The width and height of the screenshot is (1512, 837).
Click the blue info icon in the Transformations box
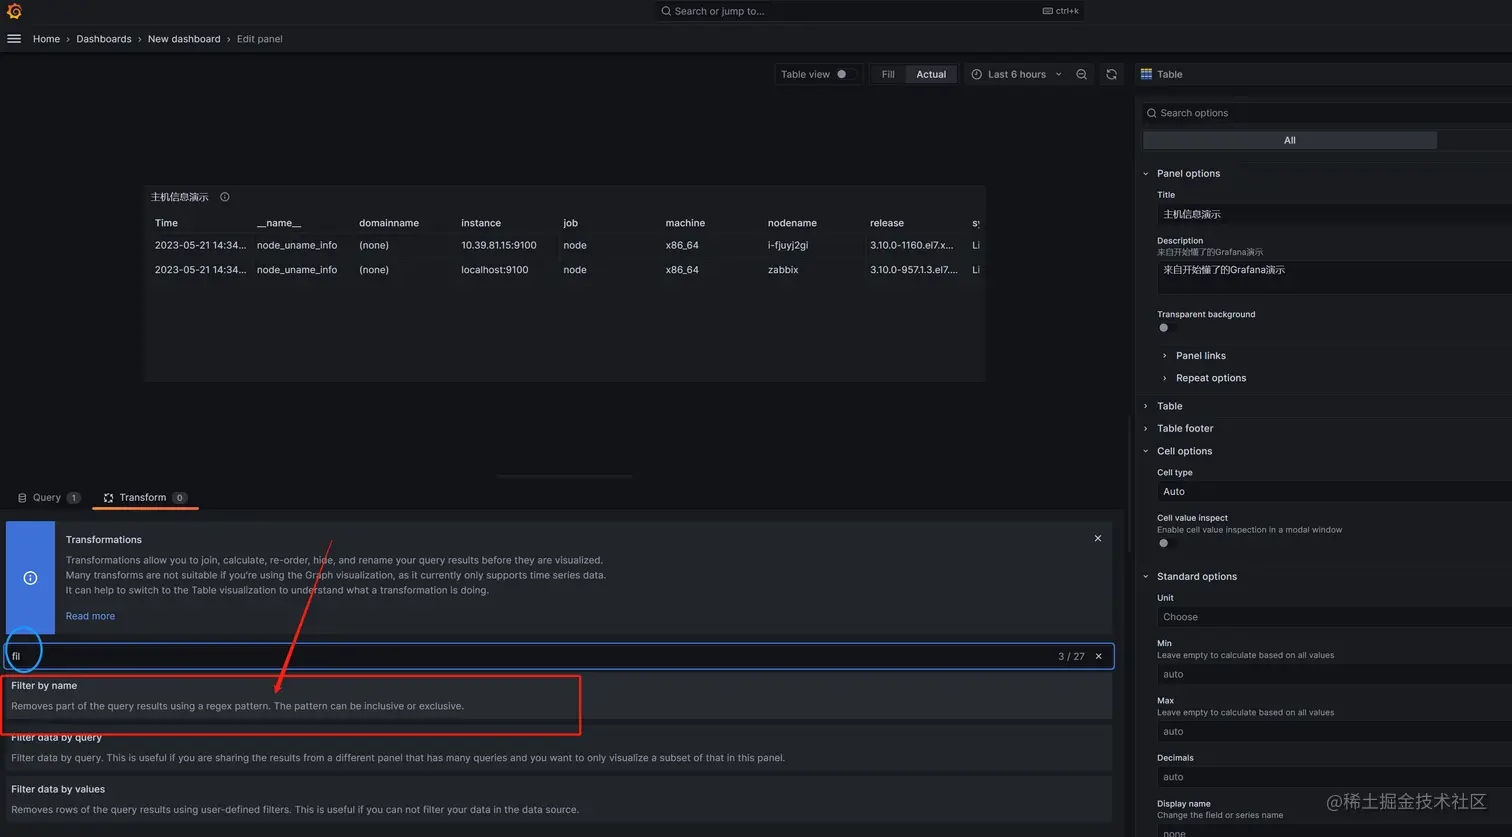click(30, 578)
